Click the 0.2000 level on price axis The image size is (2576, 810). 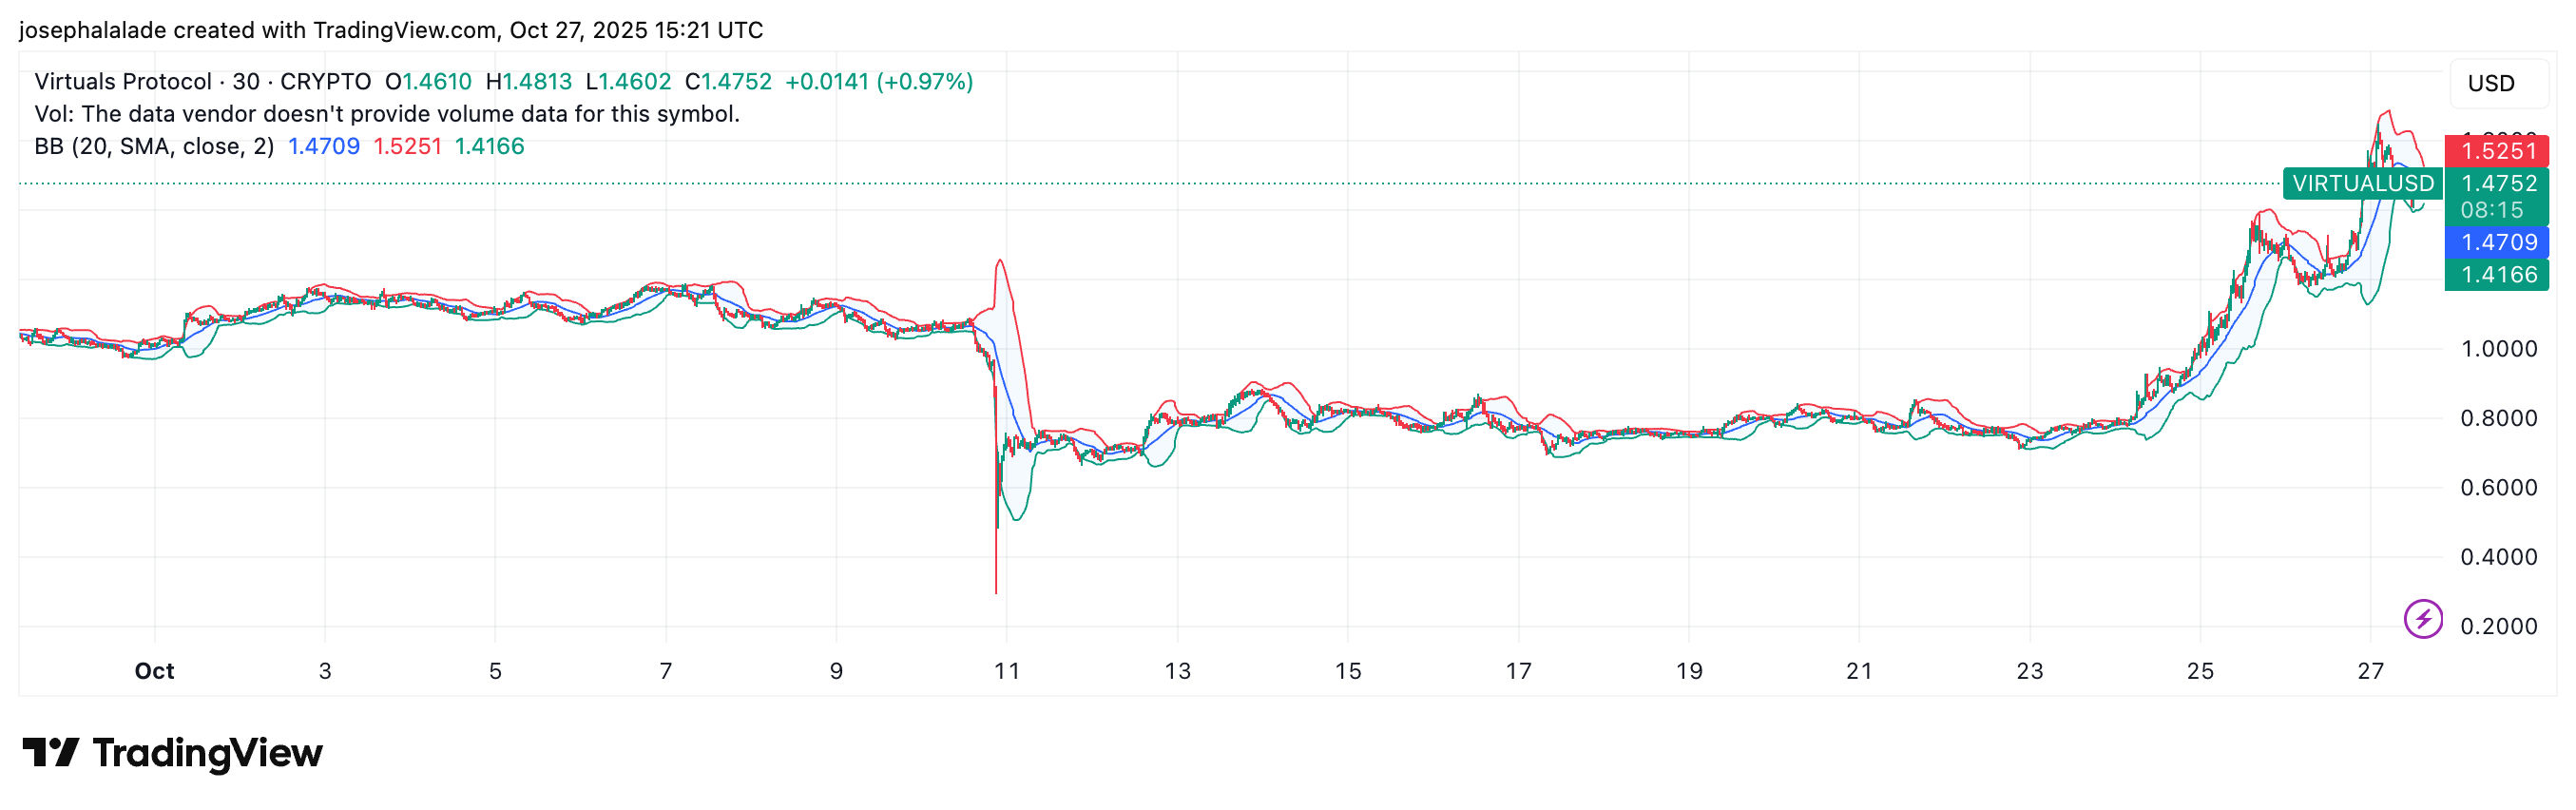click(x=2497, y=626)
